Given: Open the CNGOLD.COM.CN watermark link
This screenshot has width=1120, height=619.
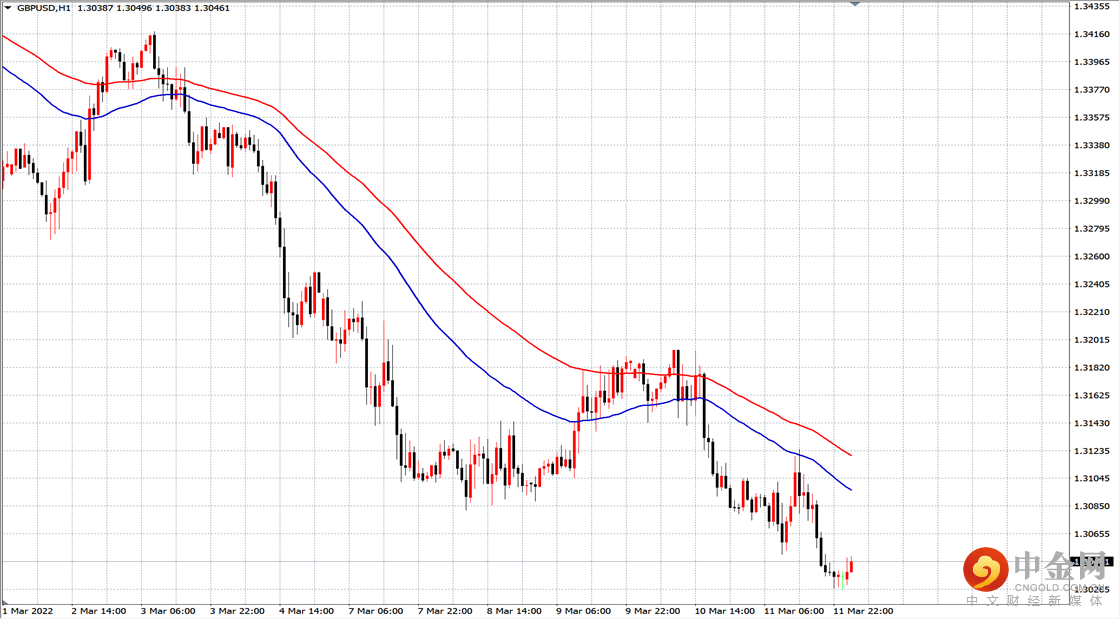Looking at the screenshot, I should 1059,587.
